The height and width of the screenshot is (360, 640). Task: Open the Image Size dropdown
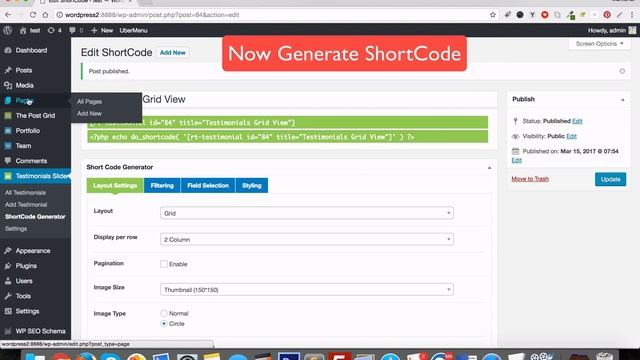[x=307, y=289]
